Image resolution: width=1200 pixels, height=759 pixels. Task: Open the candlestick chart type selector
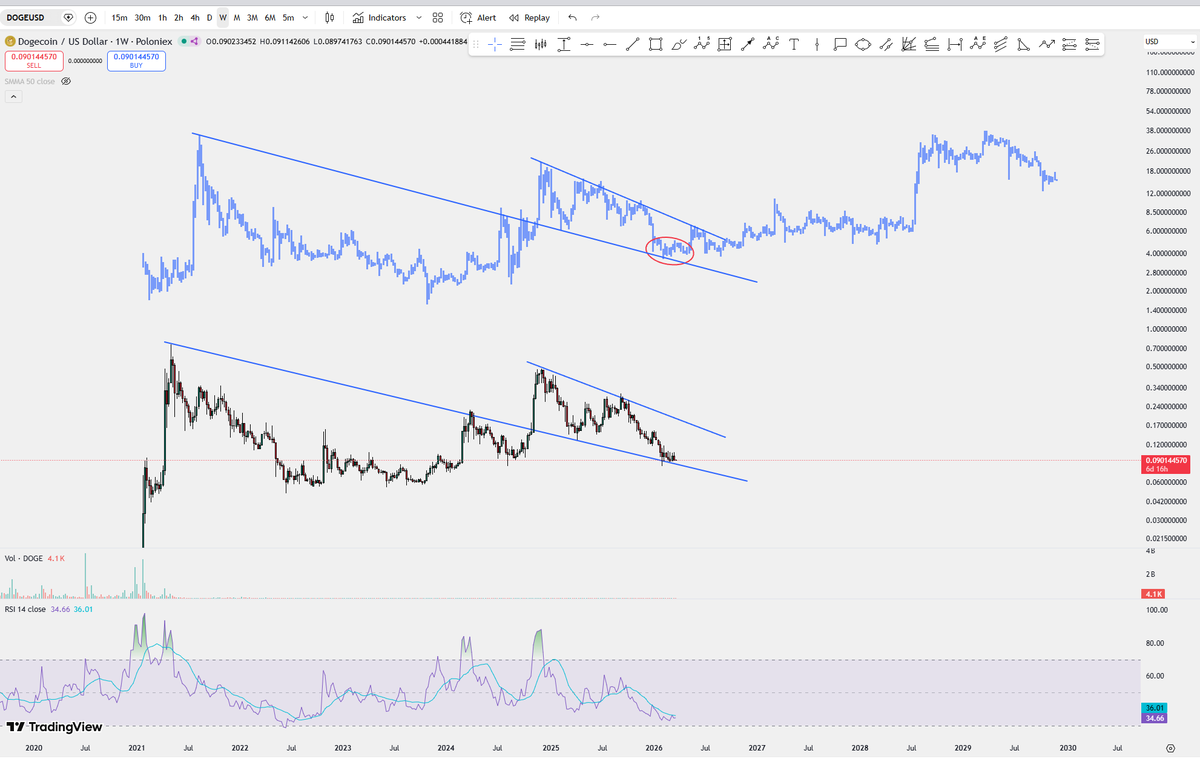pyautogui.click(x=330, y=17)
